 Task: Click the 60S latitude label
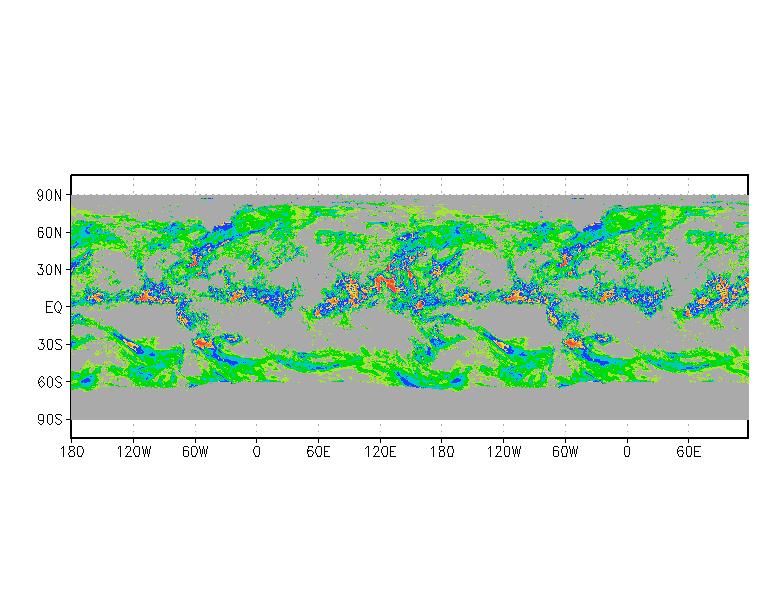50,382
